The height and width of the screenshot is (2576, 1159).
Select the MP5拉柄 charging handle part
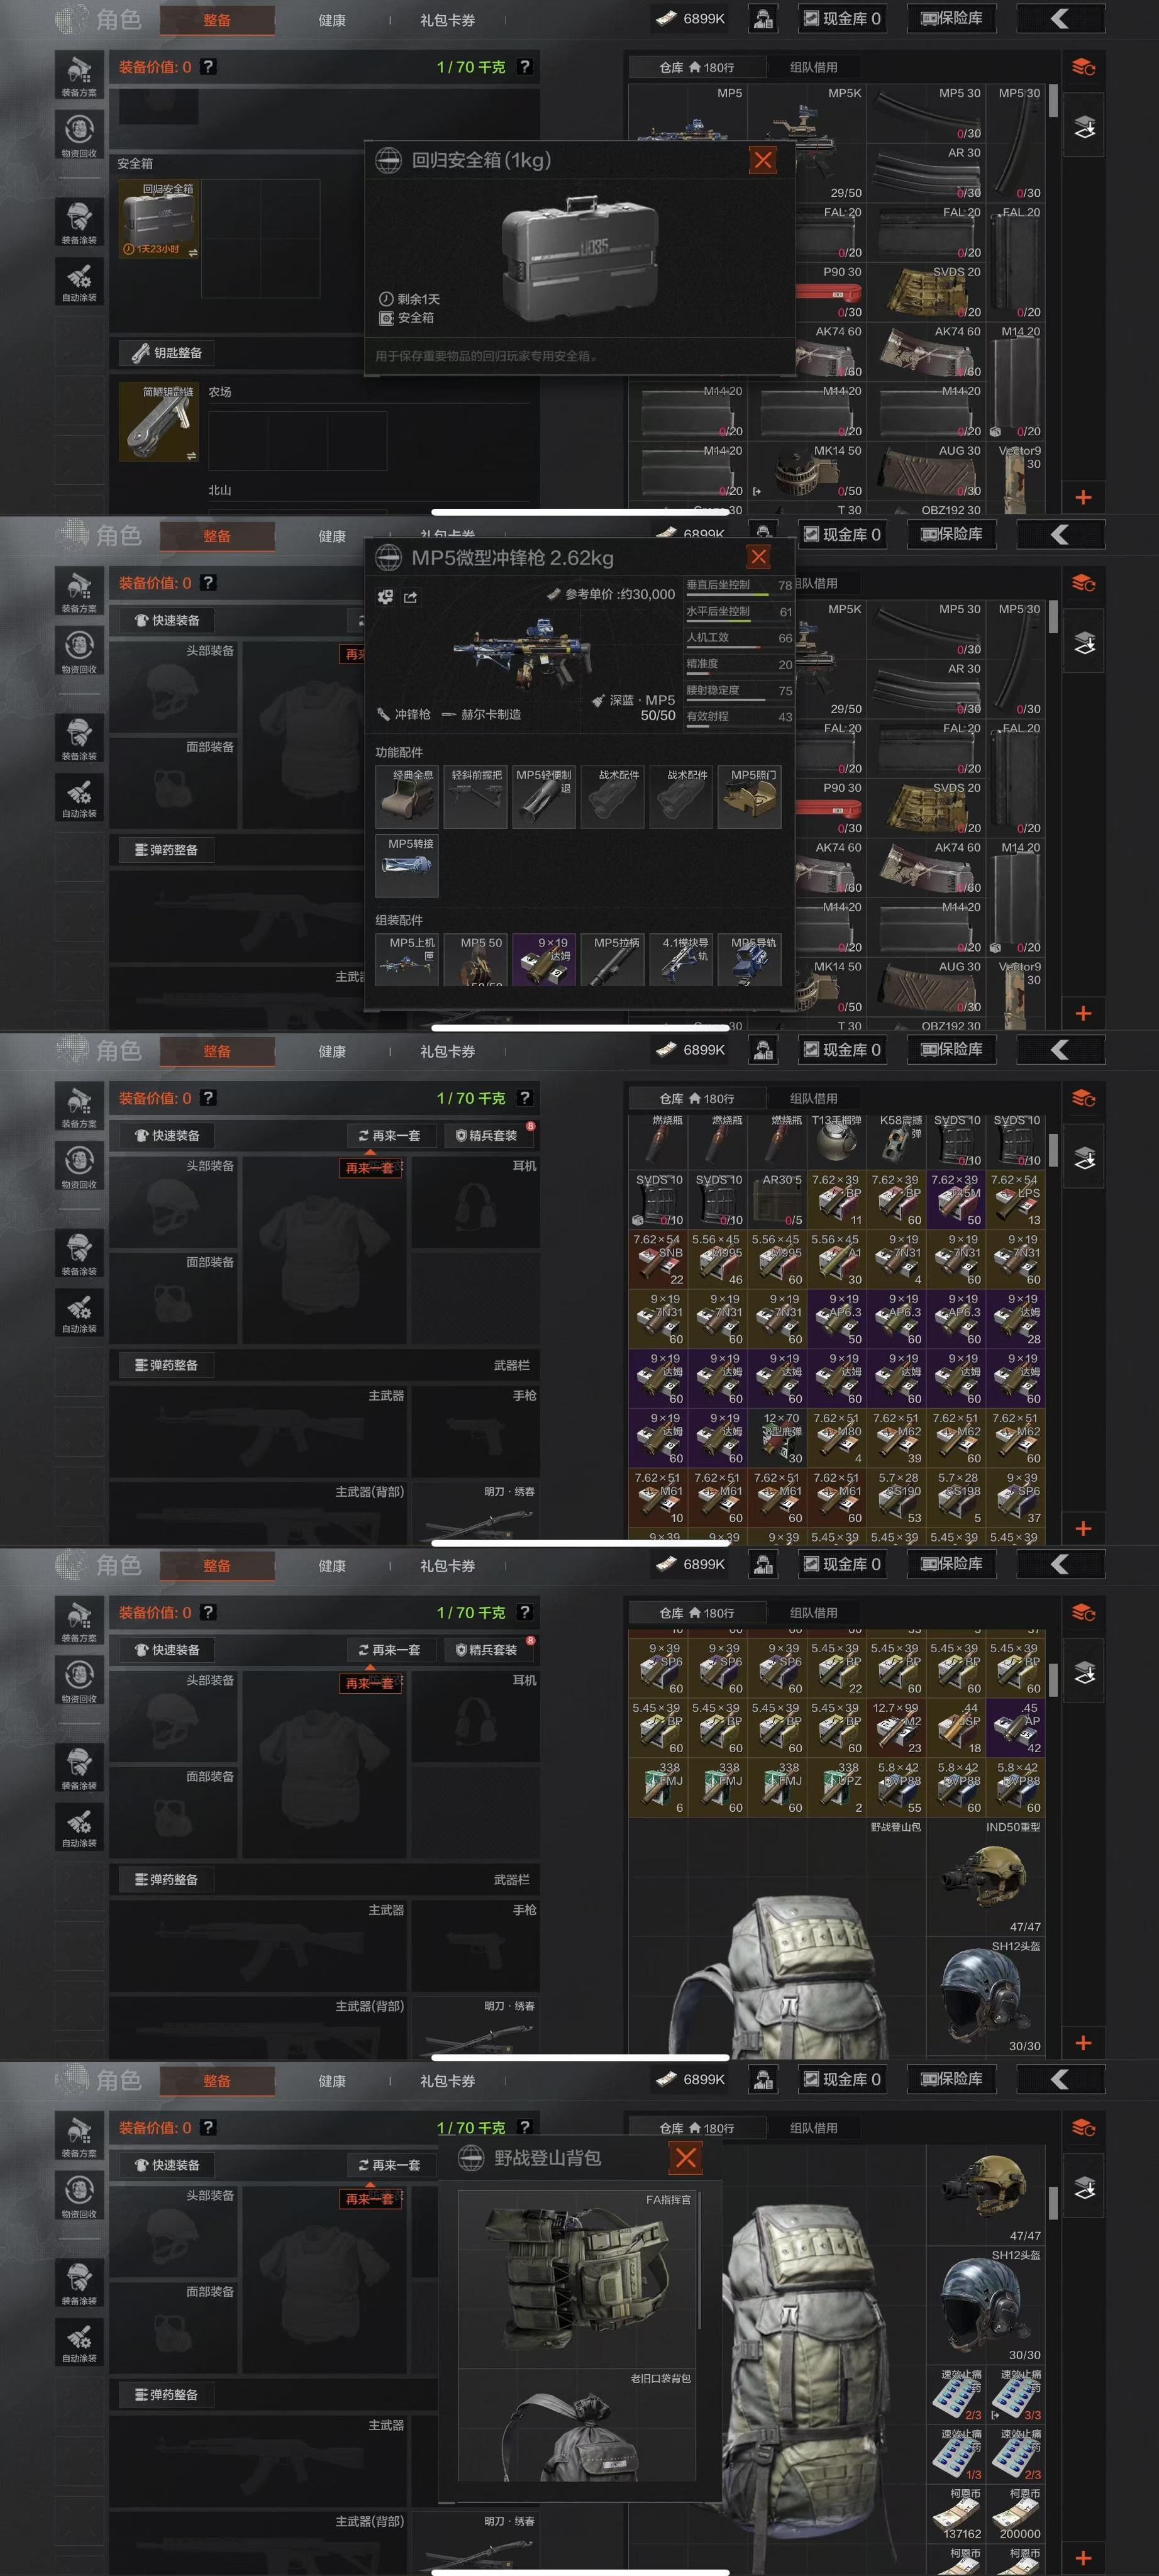pos(612,960)
